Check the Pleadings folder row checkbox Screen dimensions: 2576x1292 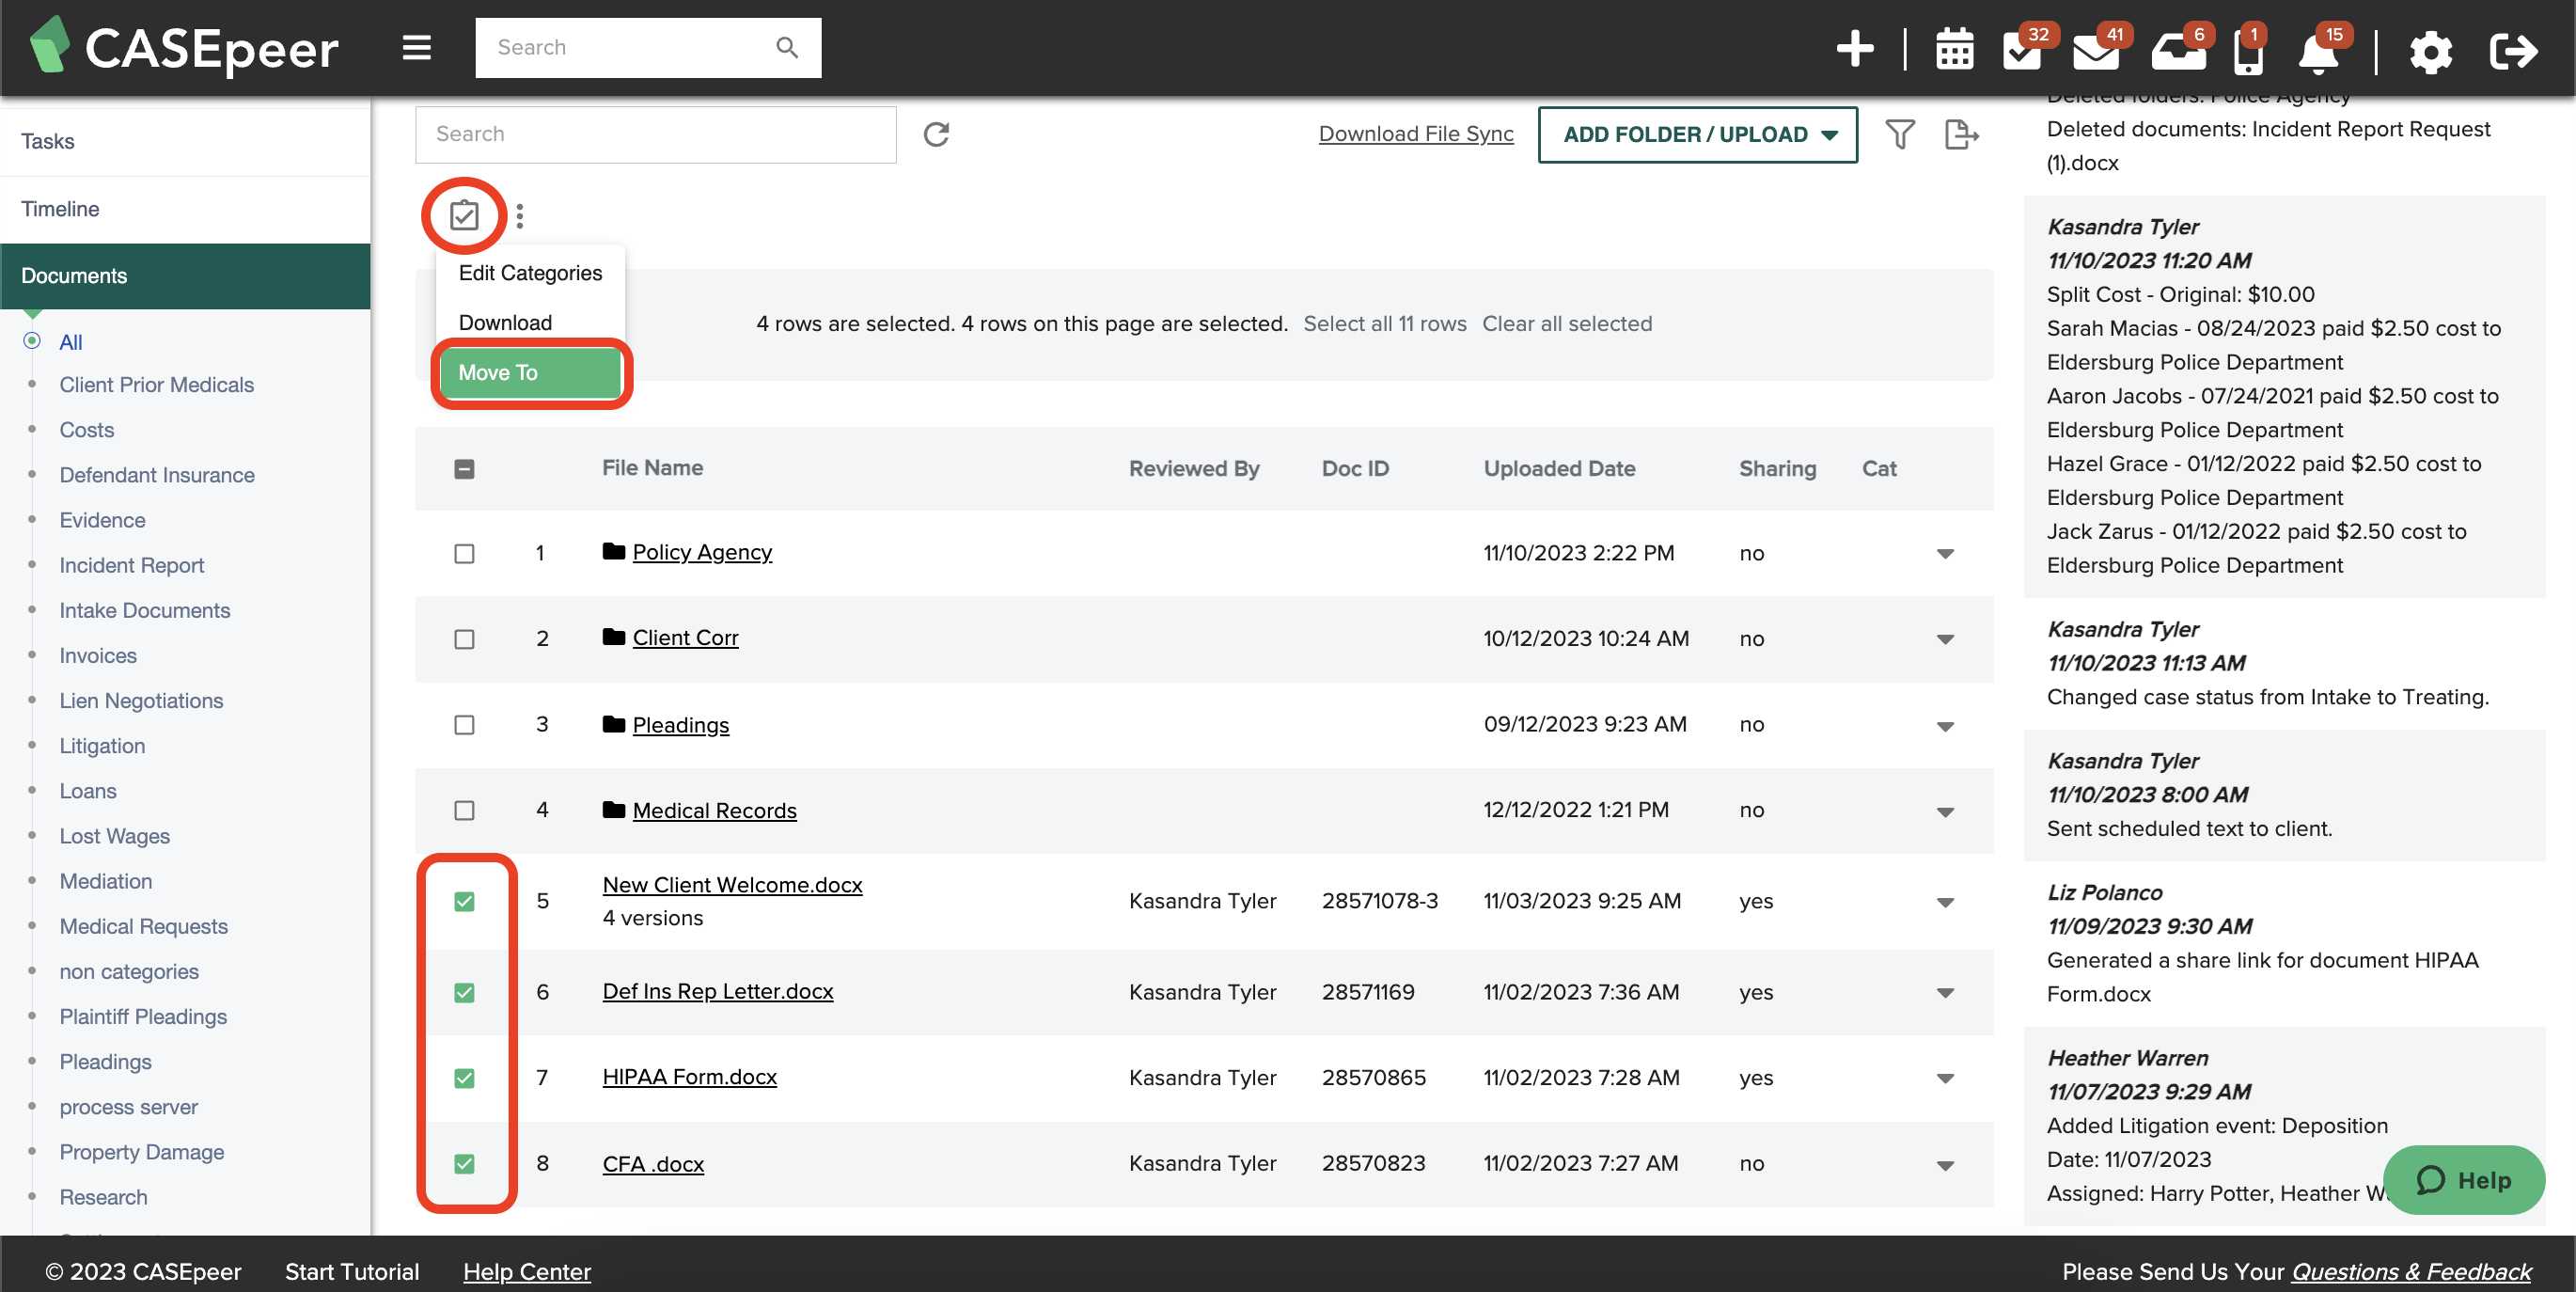[x=464, y=725]
